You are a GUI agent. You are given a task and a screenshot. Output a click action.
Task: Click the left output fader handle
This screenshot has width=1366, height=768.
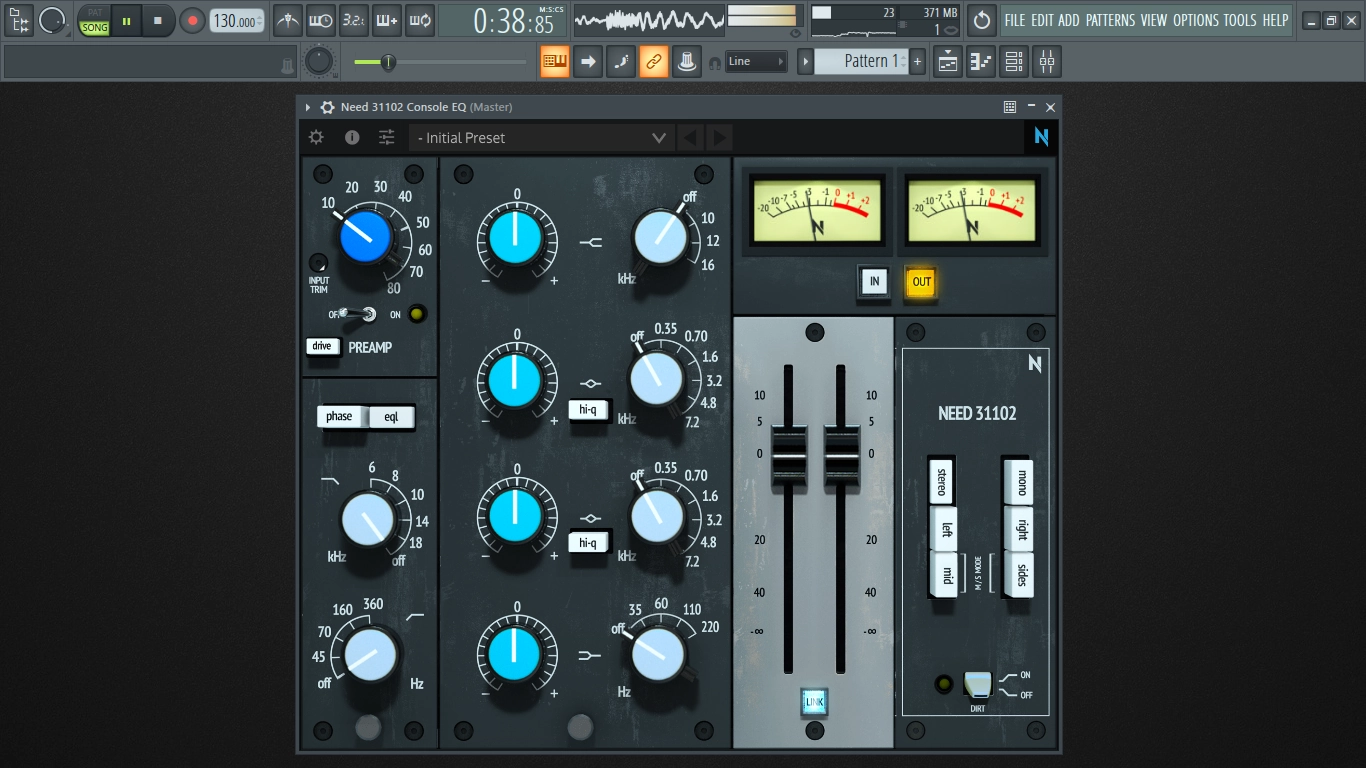pos(789,459)
